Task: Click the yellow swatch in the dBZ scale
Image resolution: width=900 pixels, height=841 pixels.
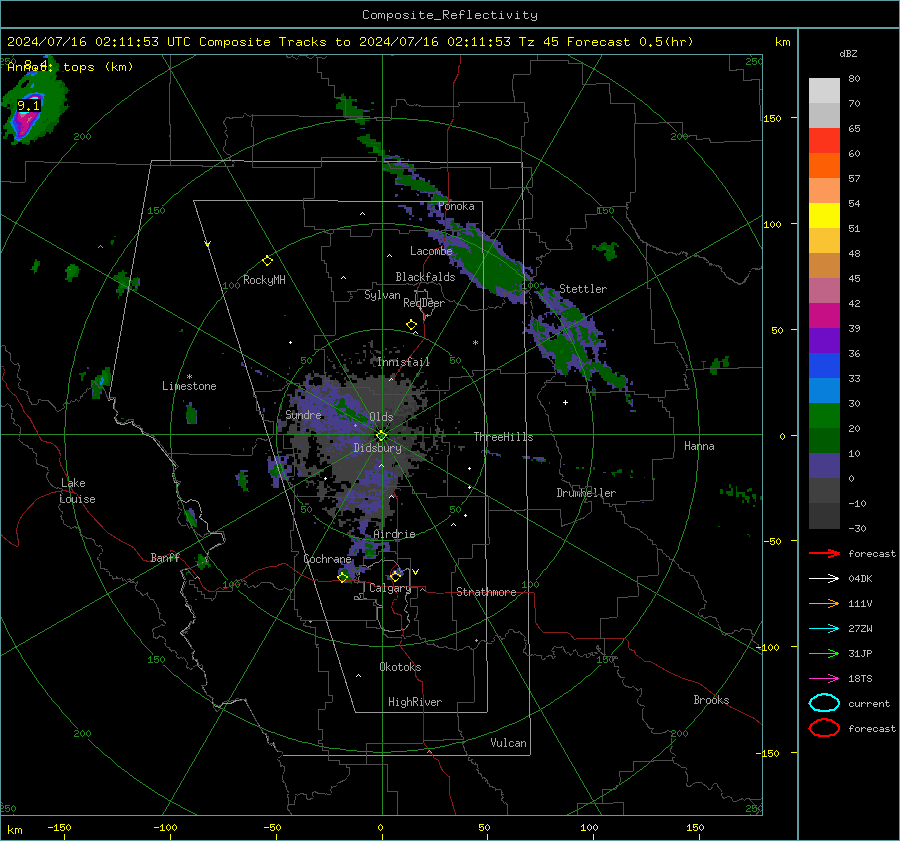Action: pyautogui.click(x=824, y=215)
